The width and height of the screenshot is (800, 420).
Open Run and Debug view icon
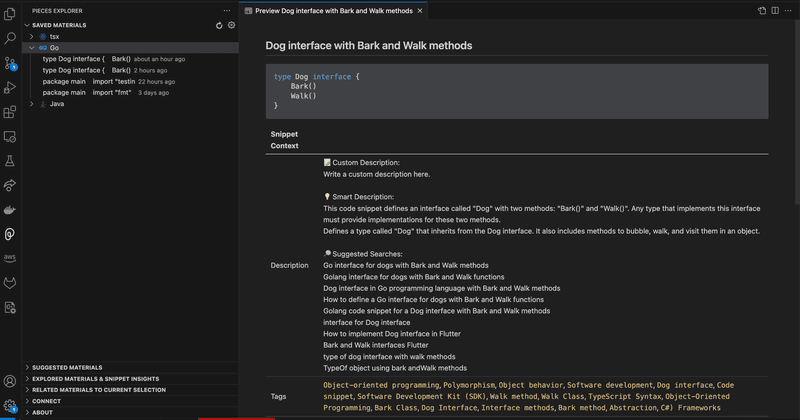[x=10, y=87]
